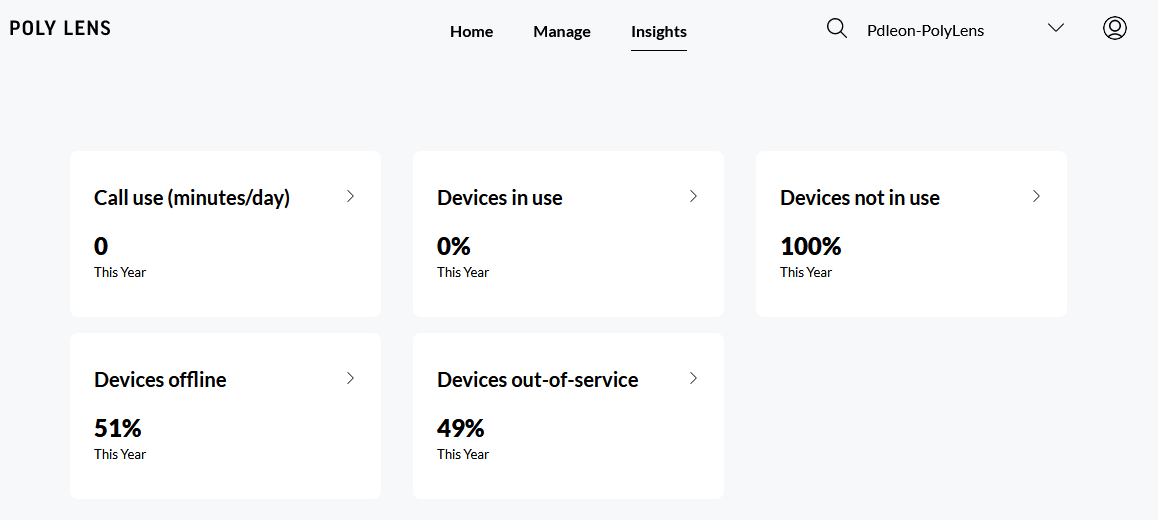Image resolution: width=1158 pixels, height=520 pixels.
Task: Click the search magnifier icon
Action: 837,28
